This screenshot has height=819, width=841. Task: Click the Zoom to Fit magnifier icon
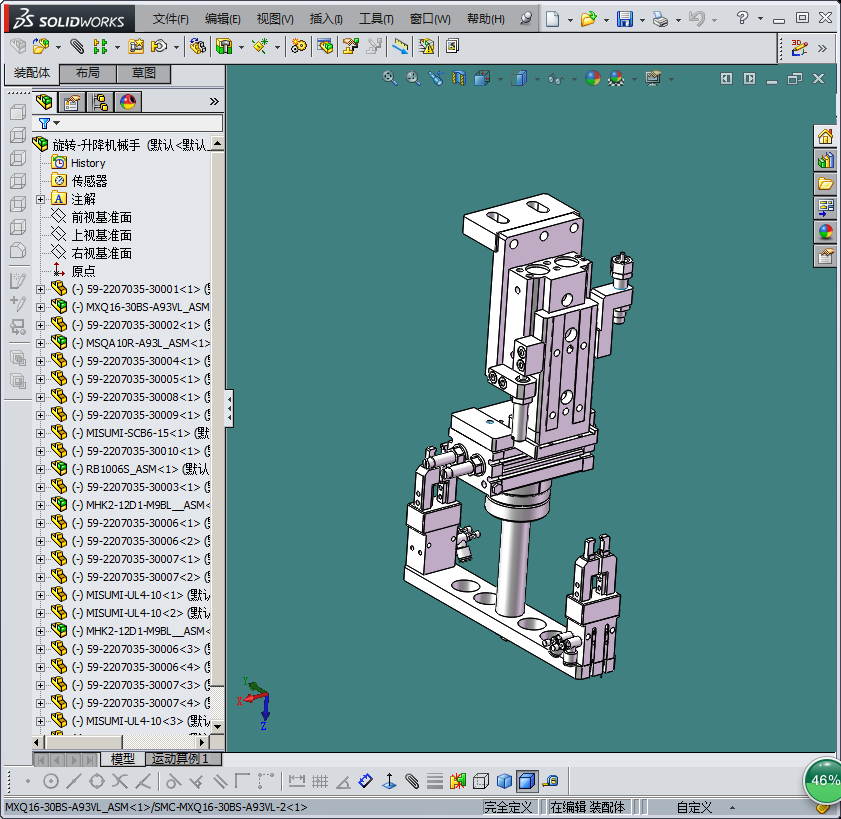point(390,78)
